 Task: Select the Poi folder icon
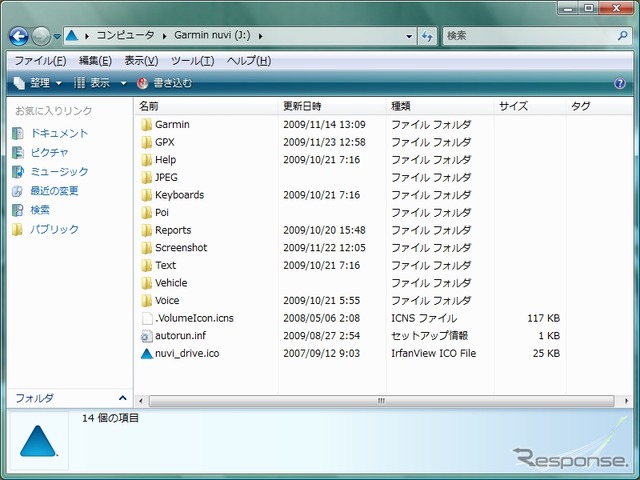(146, 213)
